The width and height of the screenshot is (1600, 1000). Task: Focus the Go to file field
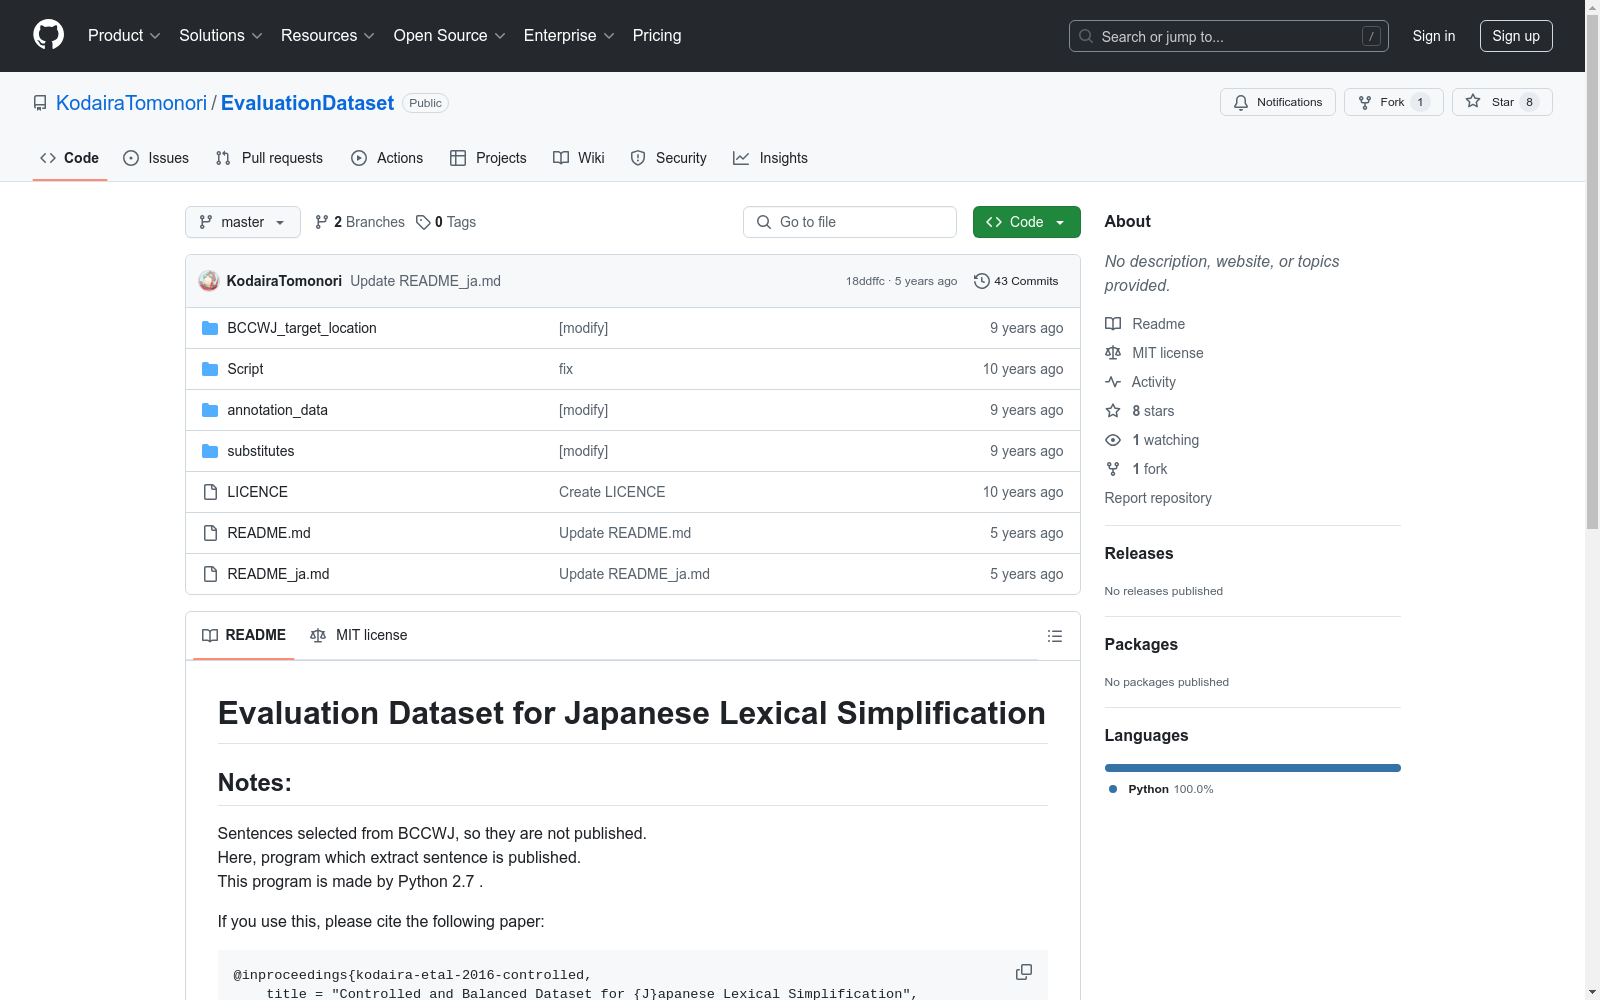pos(850,222)
